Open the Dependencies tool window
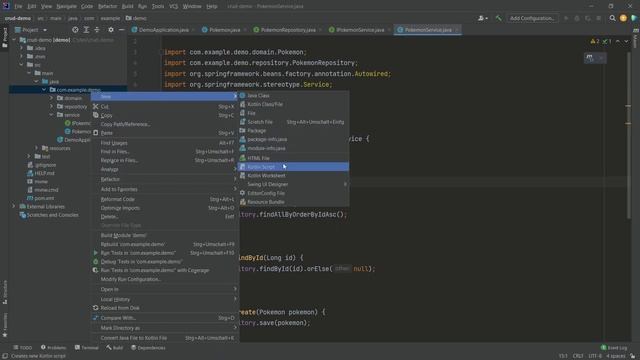Image resolution: width=640 pixels, height=360 pixels. coord(148,348)
